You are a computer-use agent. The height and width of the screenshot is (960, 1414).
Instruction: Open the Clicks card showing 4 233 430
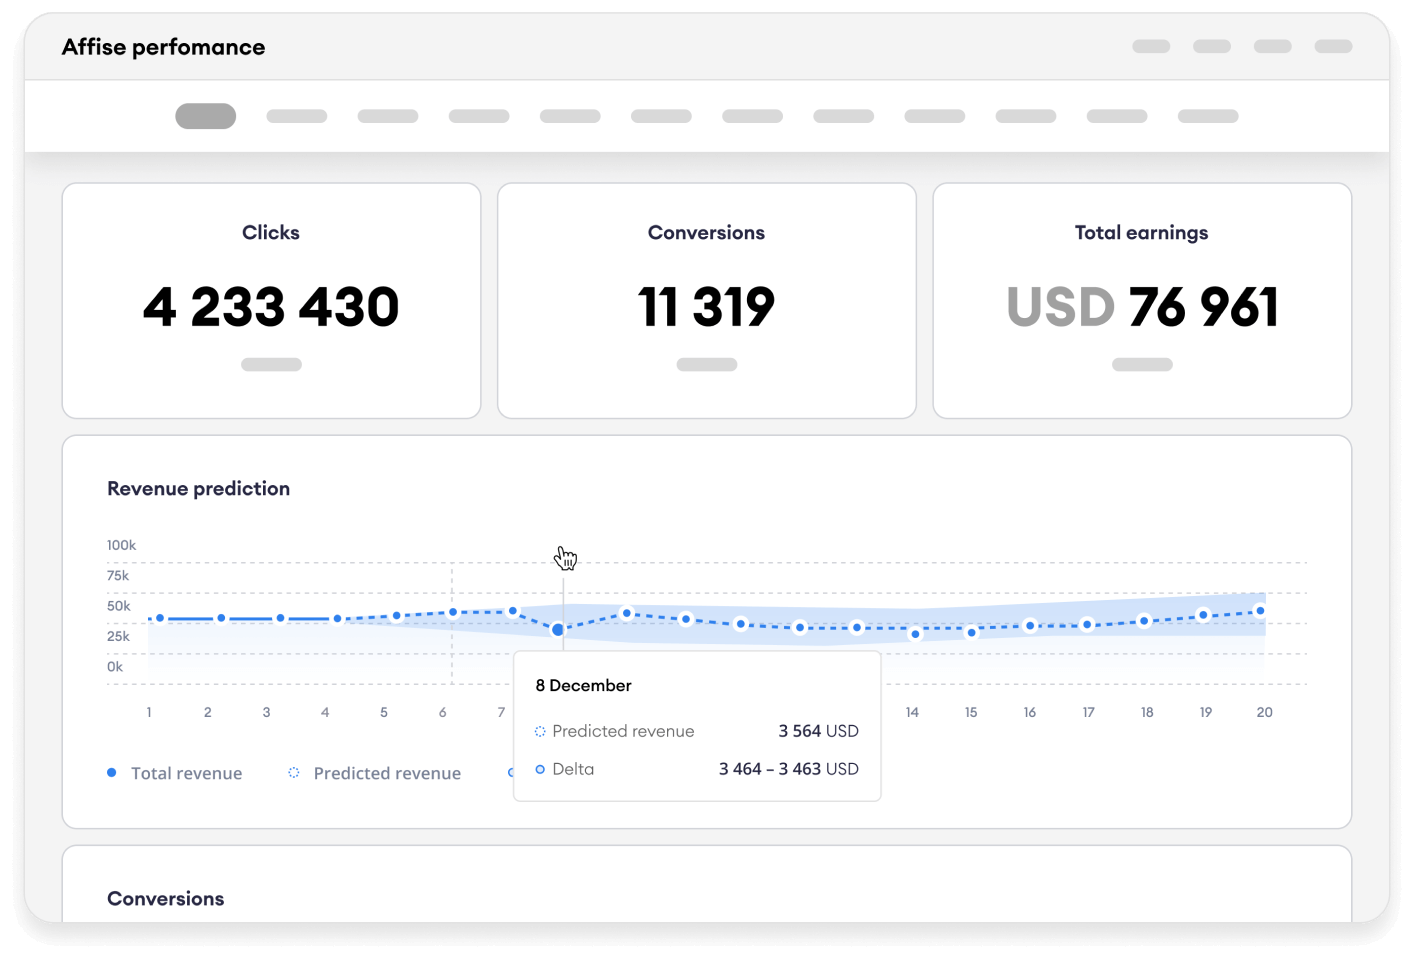(271, 300)
